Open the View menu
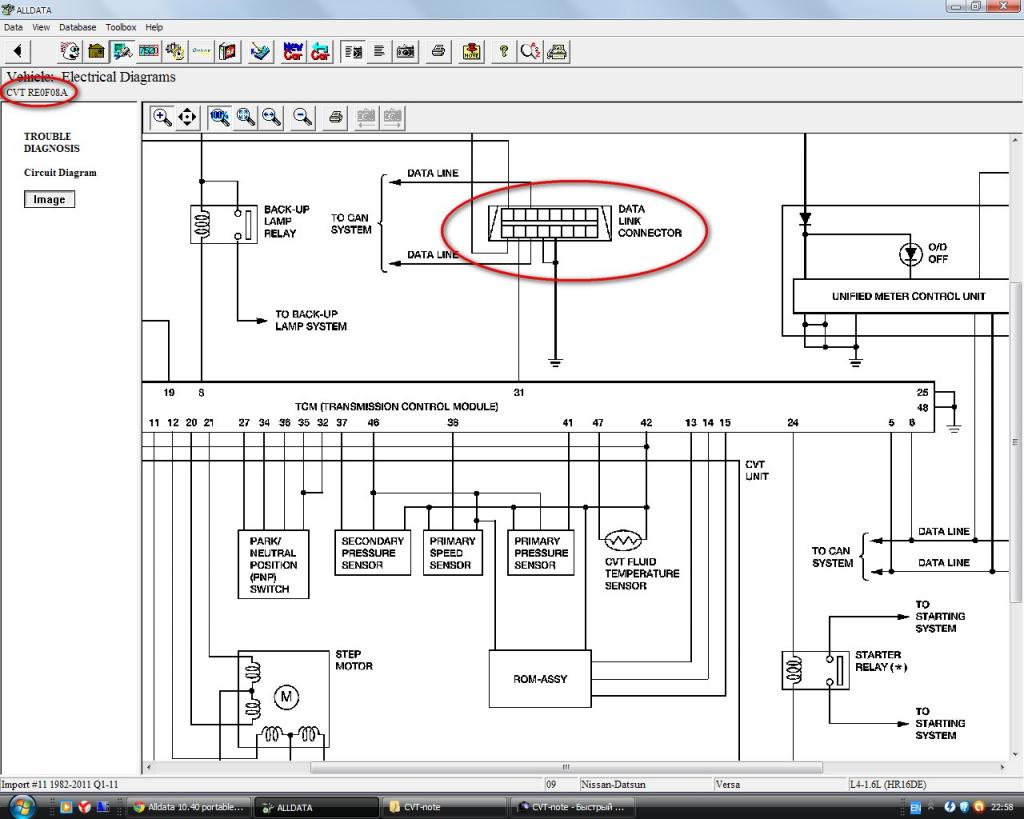This screenshot has height=819, width=1024. (x=40, y=27)
